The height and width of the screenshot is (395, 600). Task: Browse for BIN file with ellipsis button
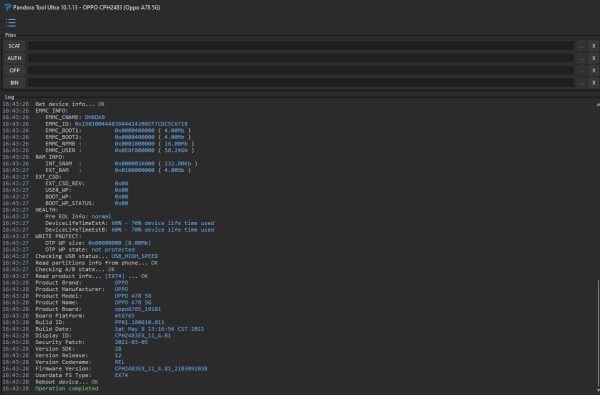click(x=581, y=83)
